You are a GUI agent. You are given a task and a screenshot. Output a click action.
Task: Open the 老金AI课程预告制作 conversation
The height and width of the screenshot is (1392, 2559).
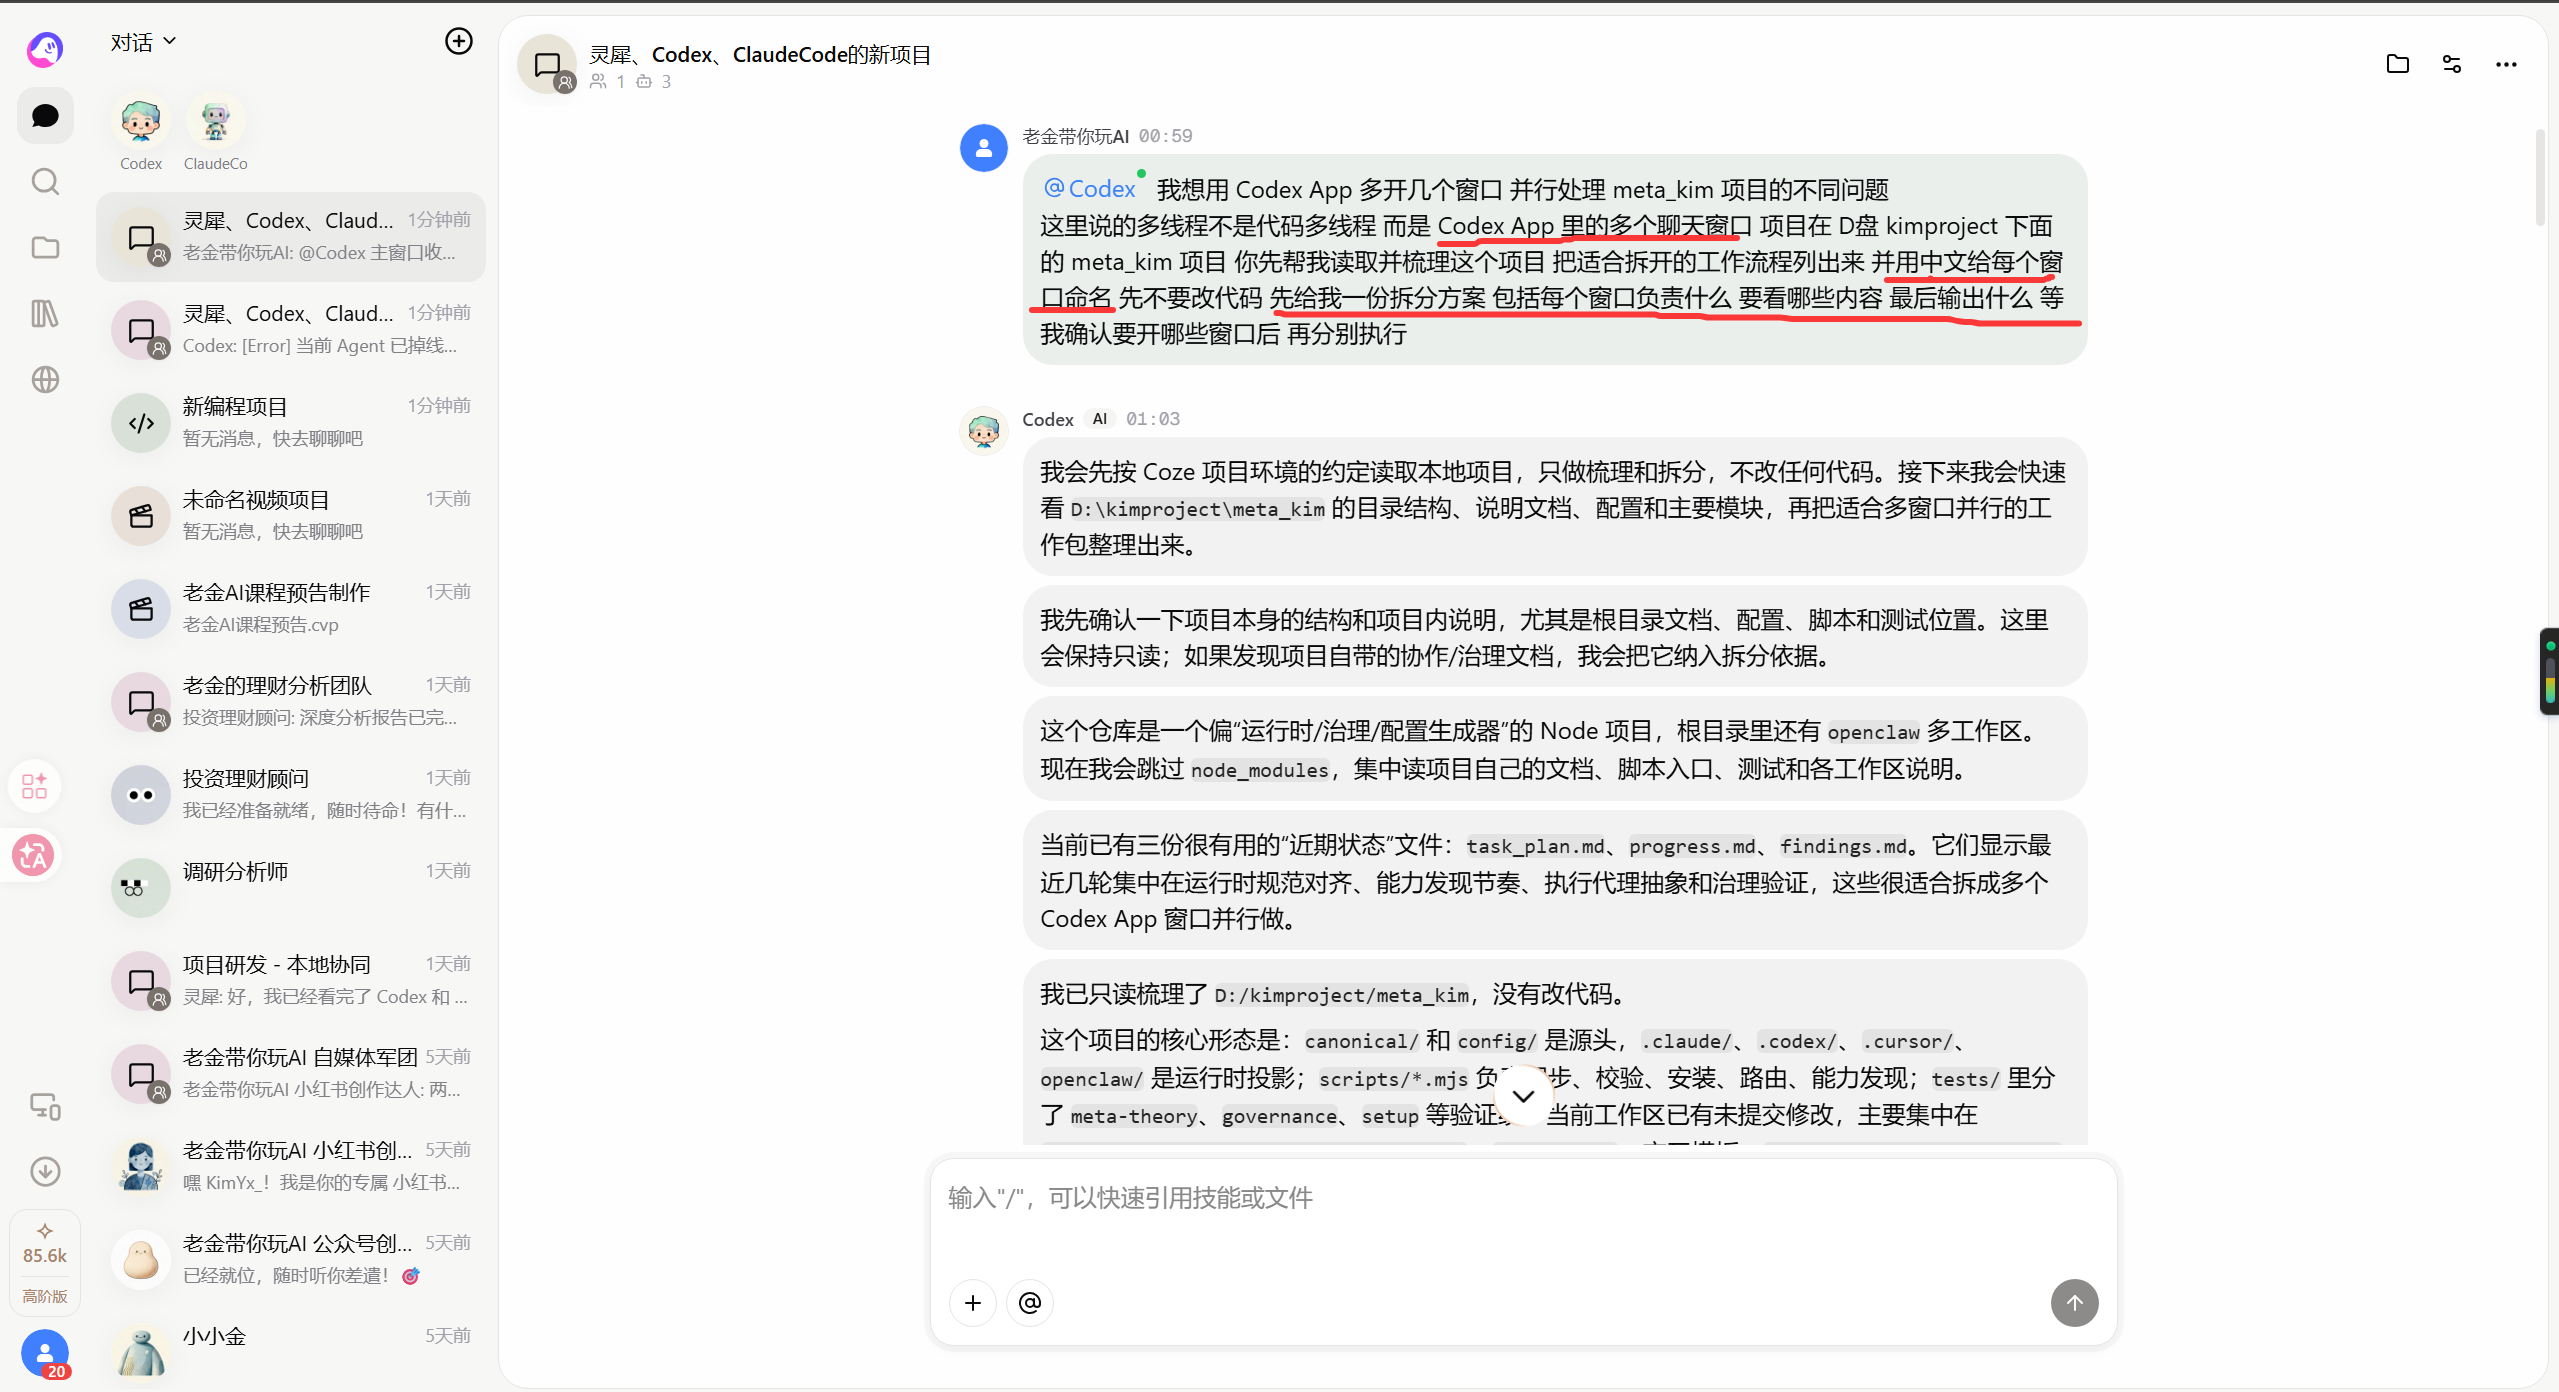click(291, 609)
